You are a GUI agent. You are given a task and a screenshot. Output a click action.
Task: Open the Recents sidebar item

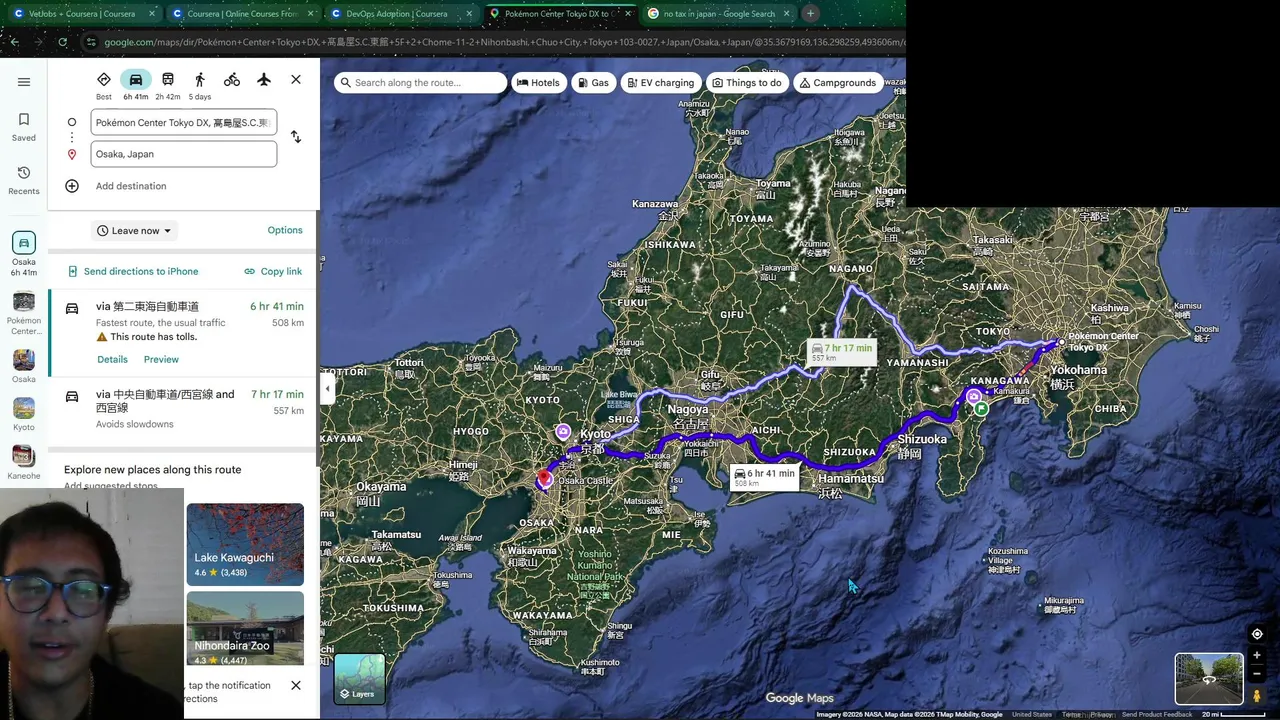point(24,180)
